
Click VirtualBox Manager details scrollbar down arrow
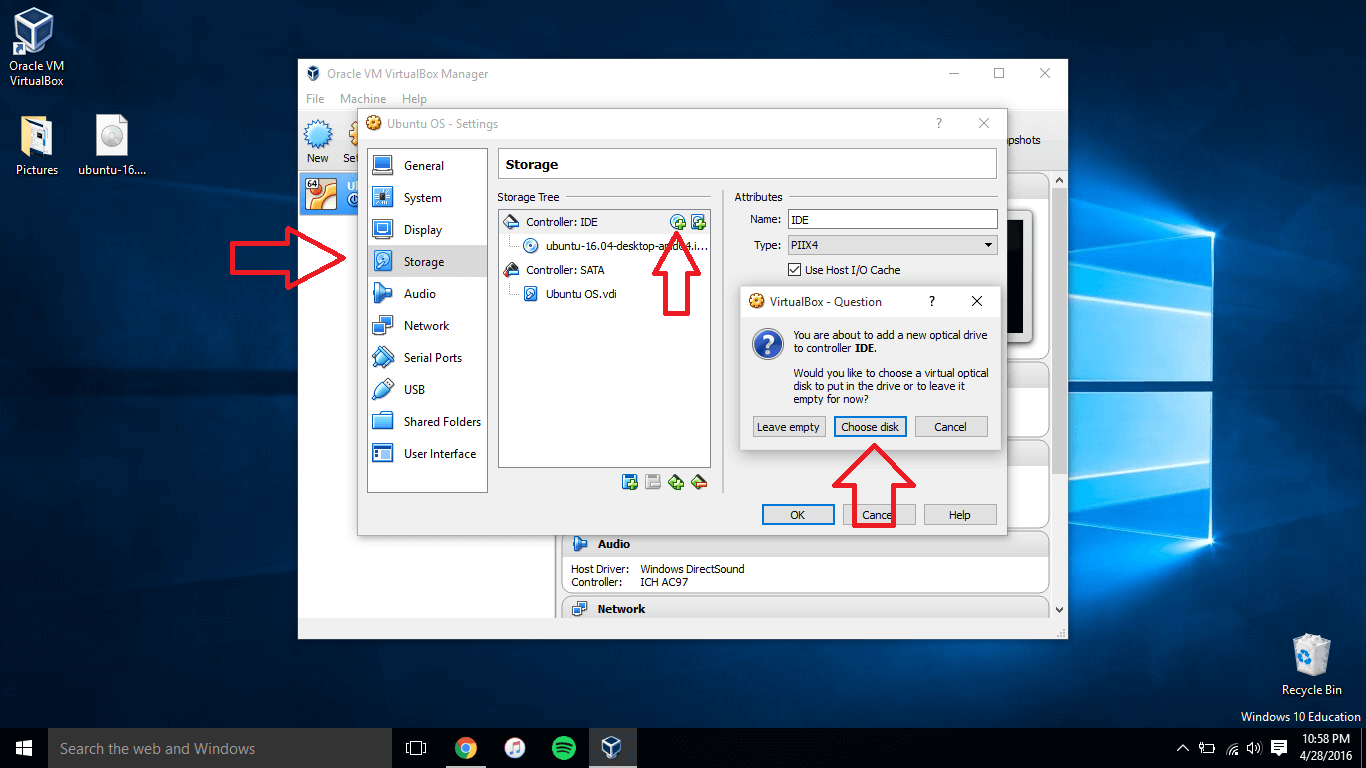pyautogui.click(x=1059, y=608)
